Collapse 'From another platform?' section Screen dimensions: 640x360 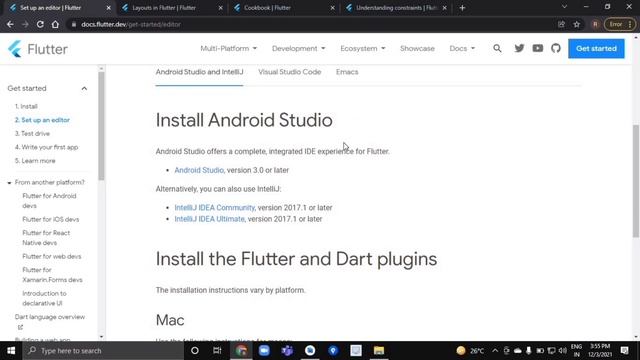(9, 183)
